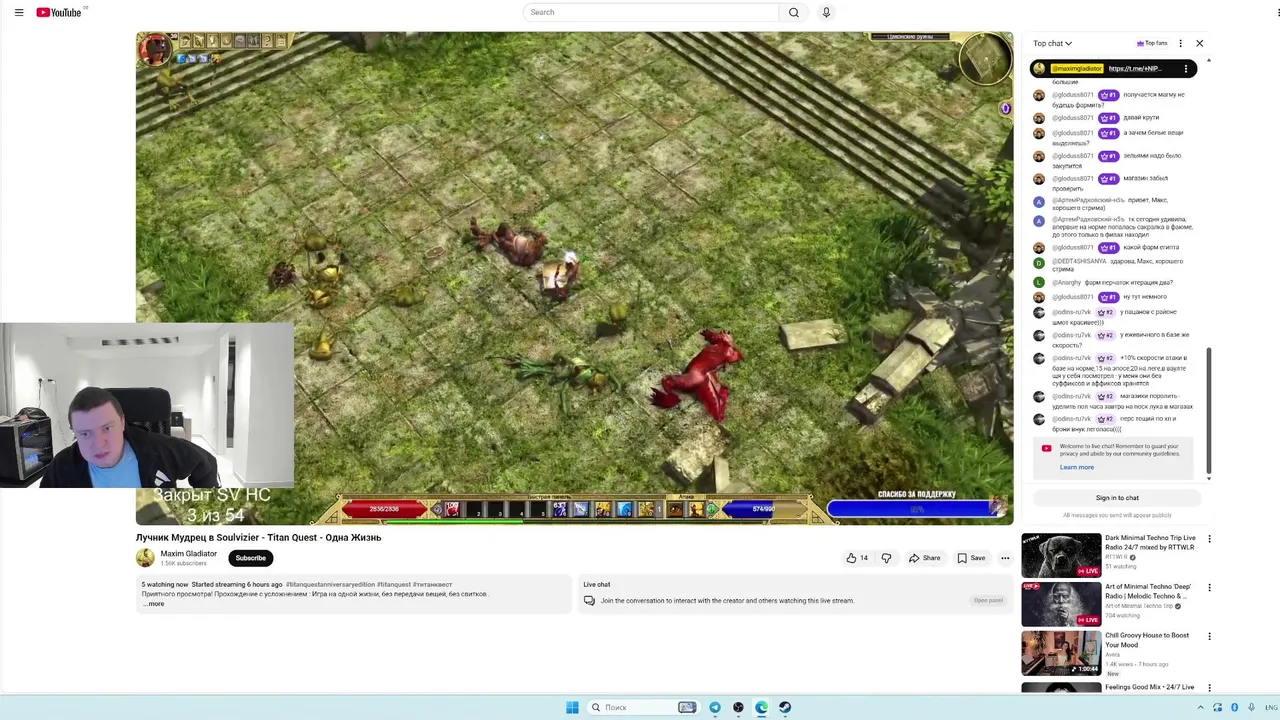Click Open panel for live chat
1280x720 pixels.
988,600
